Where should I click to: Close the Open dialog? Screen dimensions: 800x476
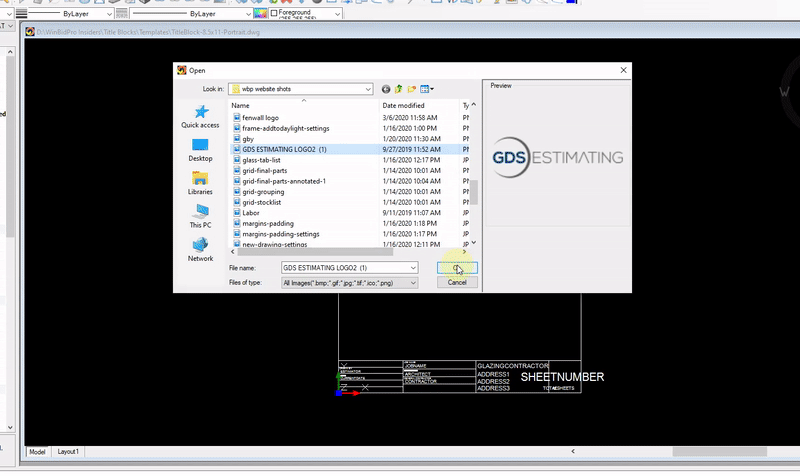(623, 70)
